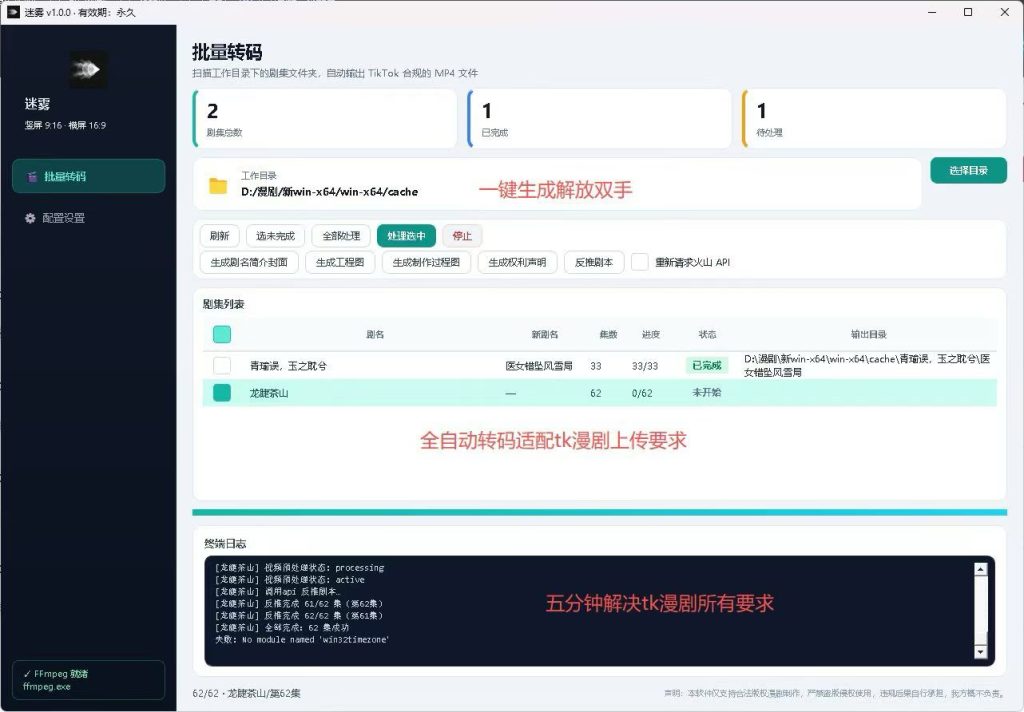Click the error line No module named win32timezone
The width and height of the screenshot is (1024, 712).
(302, 639)
